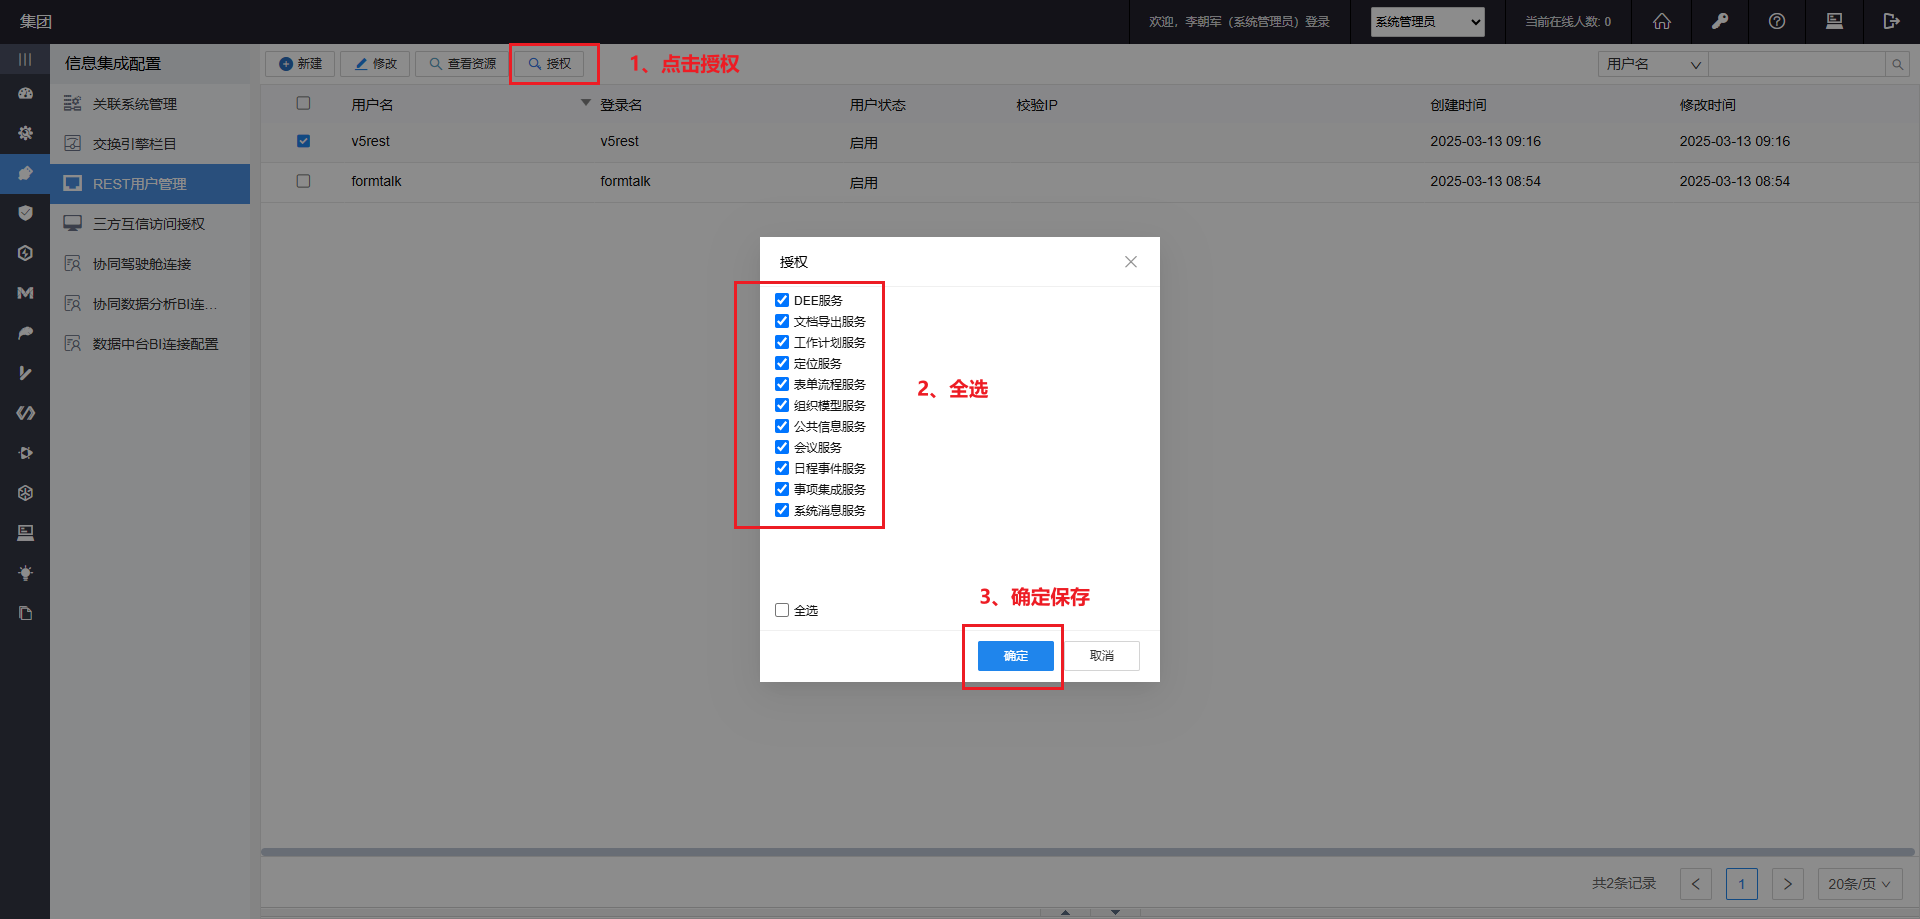Image resolution: width=1920 pixels, height=919 pixels.
Task: Open the help question-mark icon
Action: point(1777,21)
